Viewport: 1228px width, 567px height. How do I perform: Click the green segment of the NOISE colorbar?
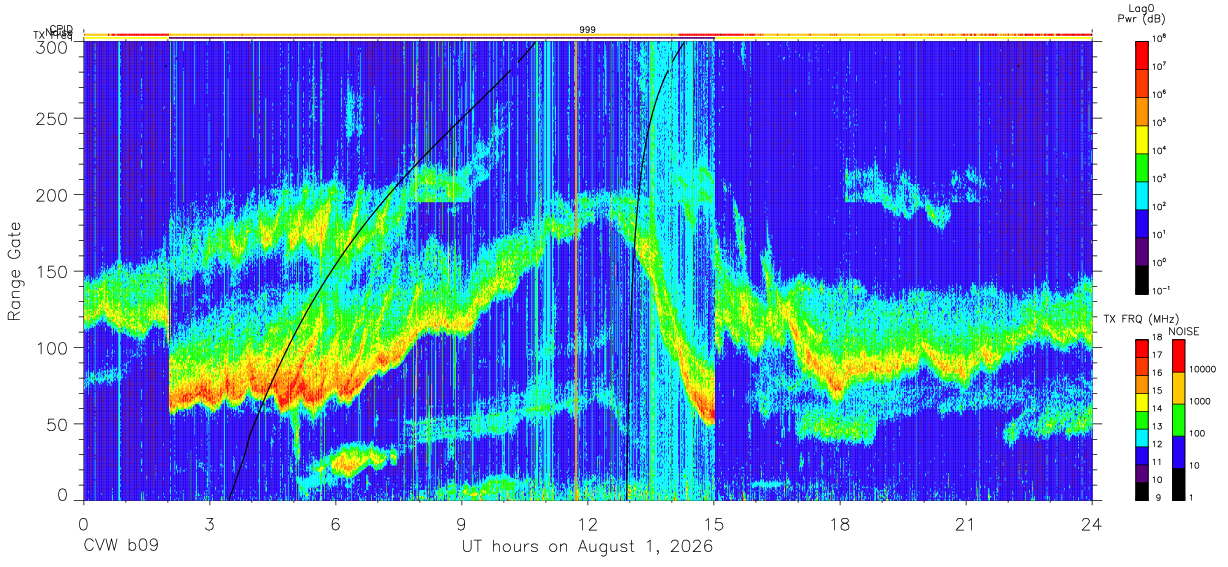click(x=1178, y=419)
